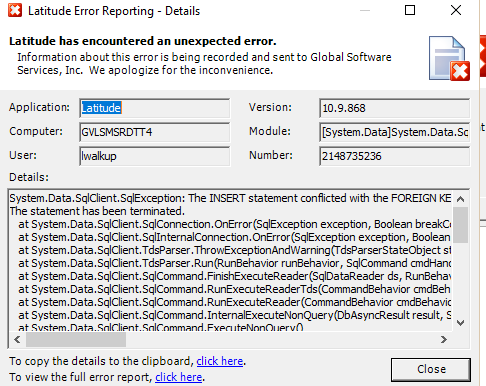Close the dialog with the title bar X

pyautogui.click(x=456, y=10)
